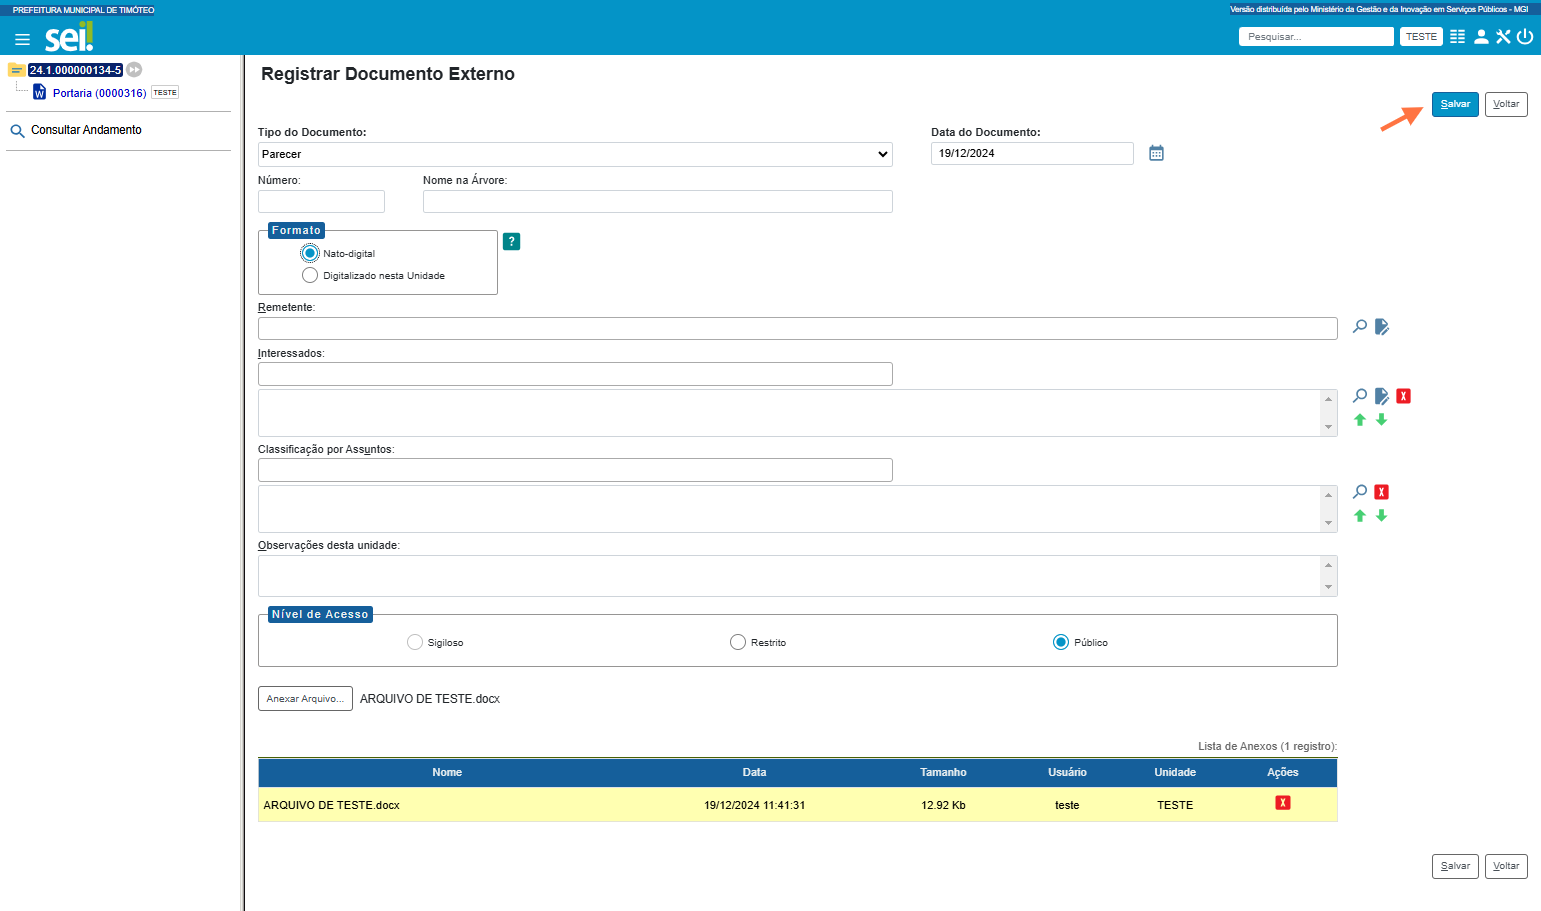Image resolution: width=1541 pixels, height=911 pixels.
Task: Click the bottom Salvar button
Action: click(1455, 866)
